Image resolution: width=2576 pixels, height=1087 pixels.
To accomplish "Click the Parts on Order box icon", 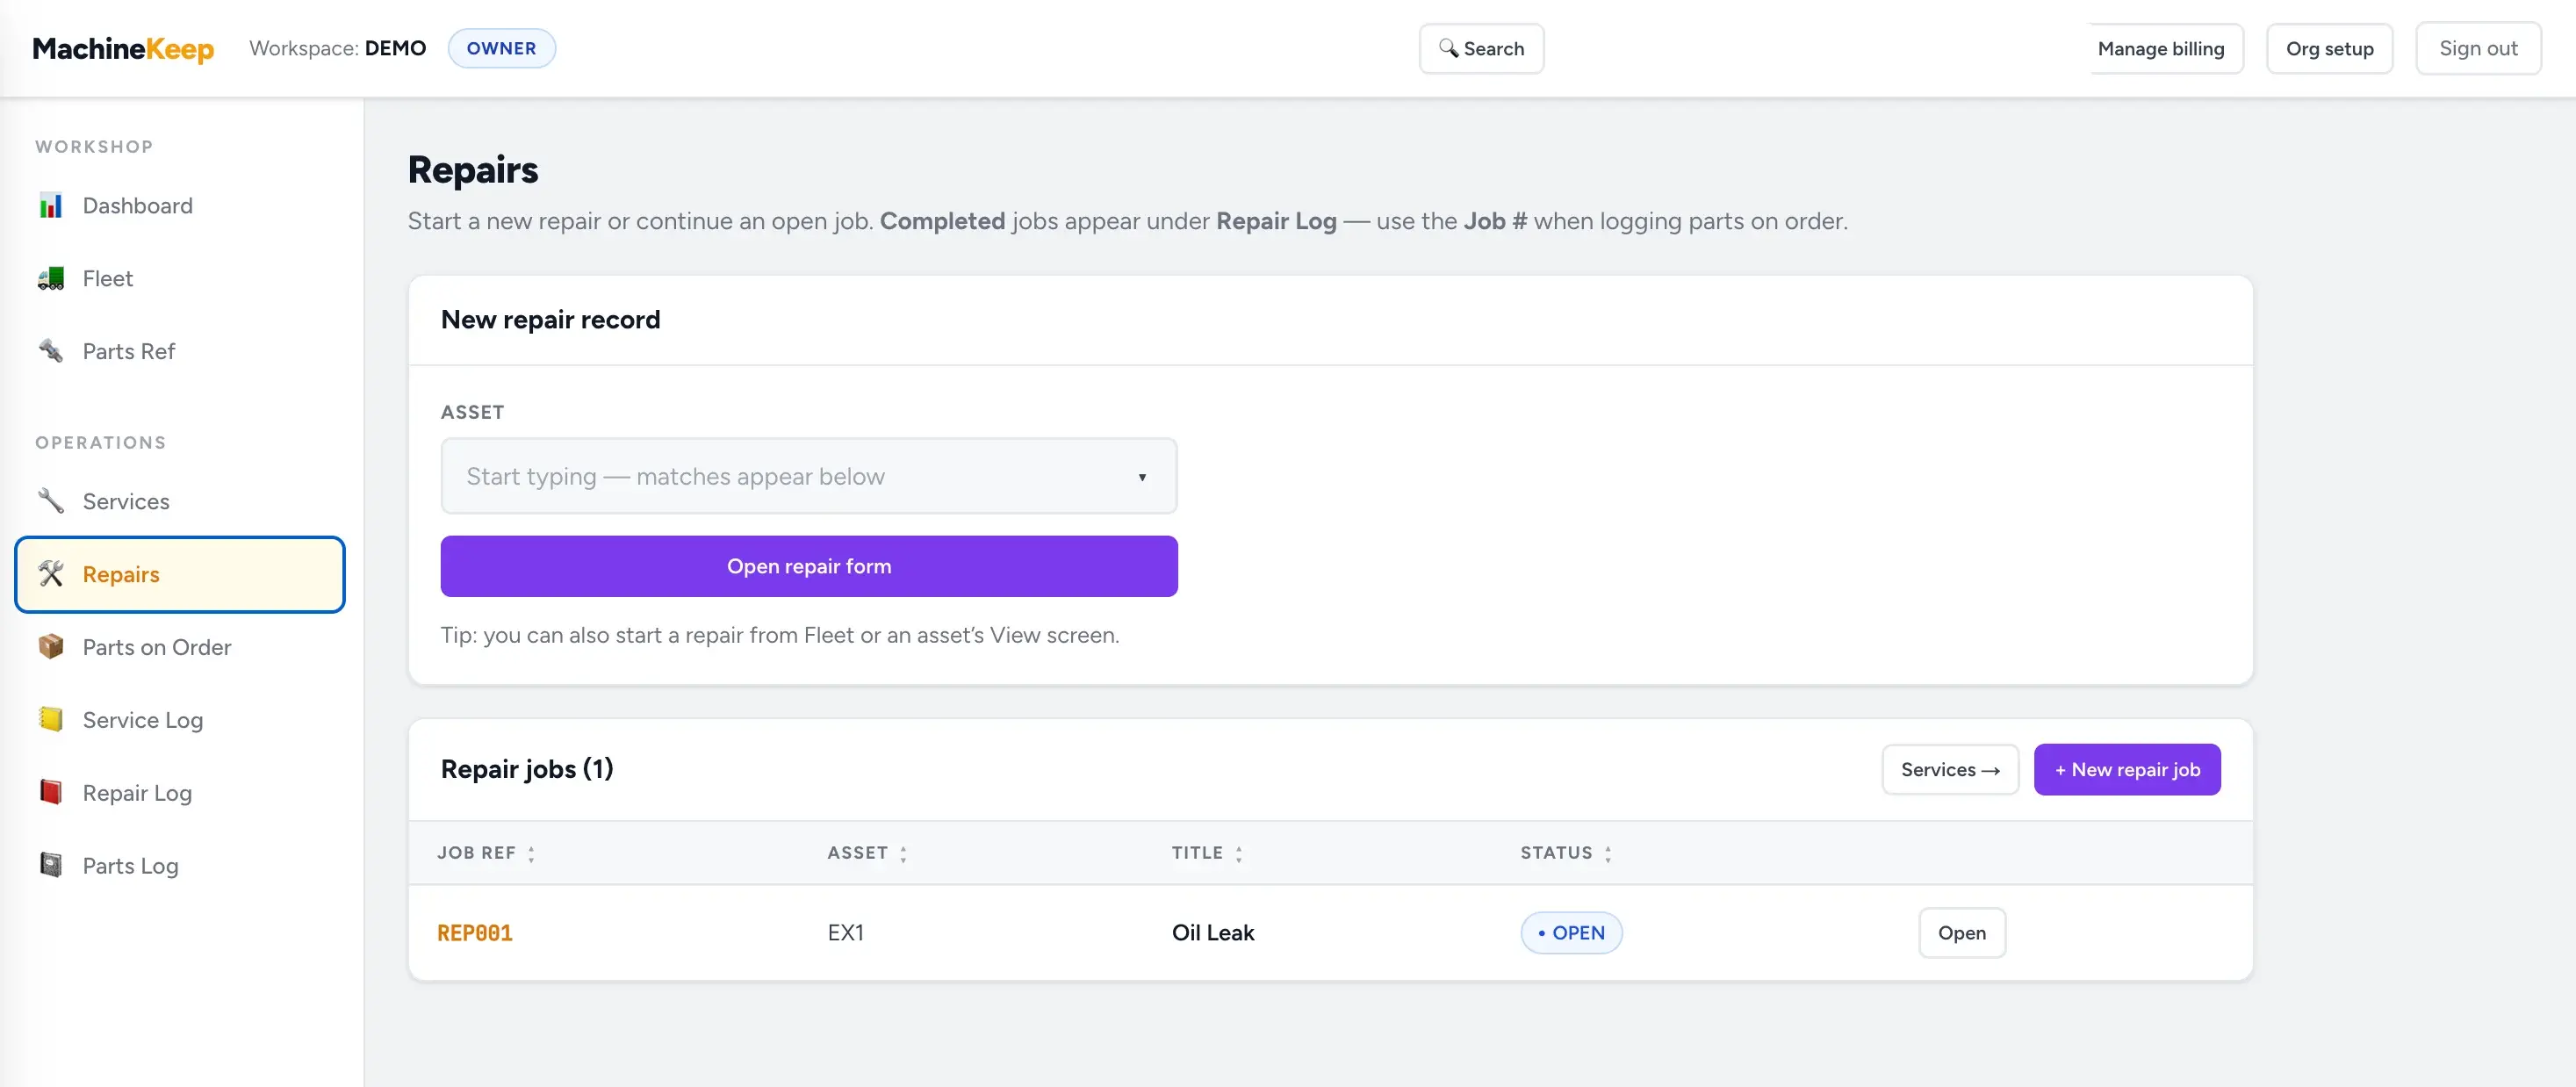I will (51, 647).
